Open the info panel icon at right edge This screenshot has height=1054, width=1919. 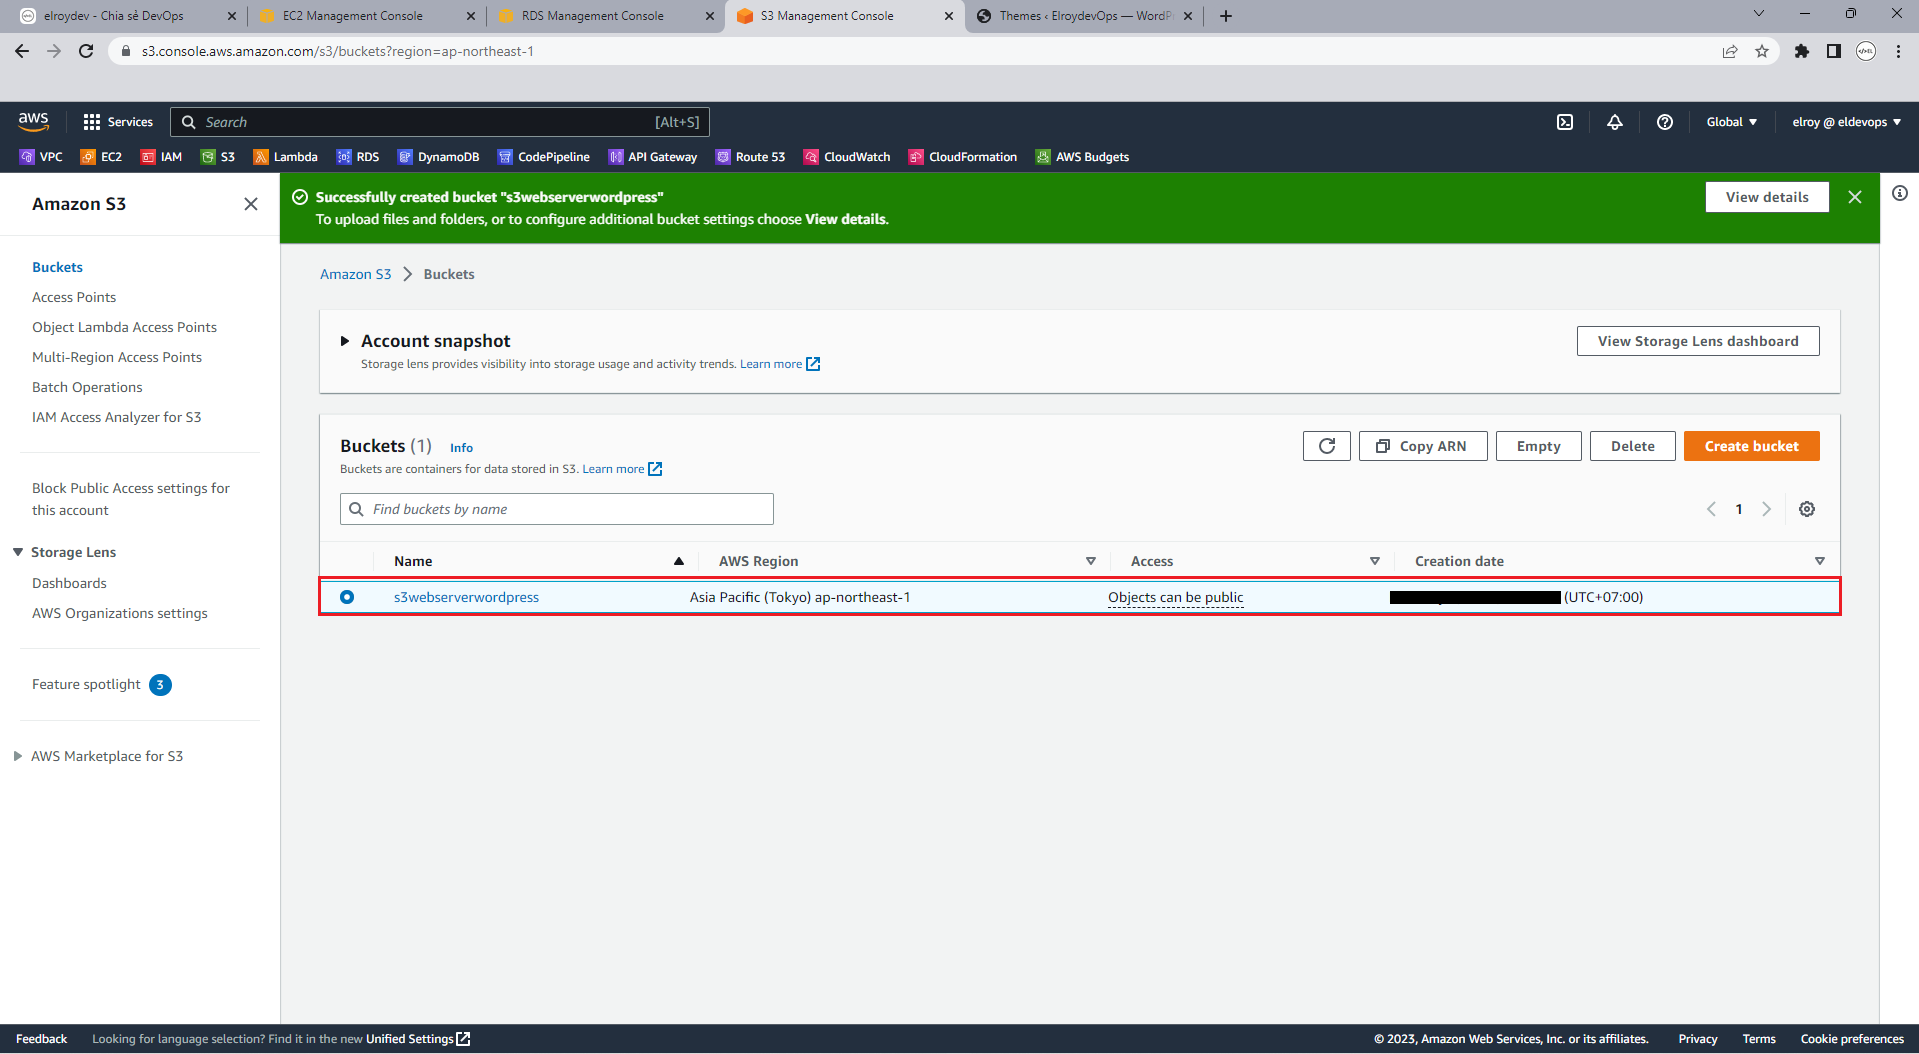click(1900, 193)
